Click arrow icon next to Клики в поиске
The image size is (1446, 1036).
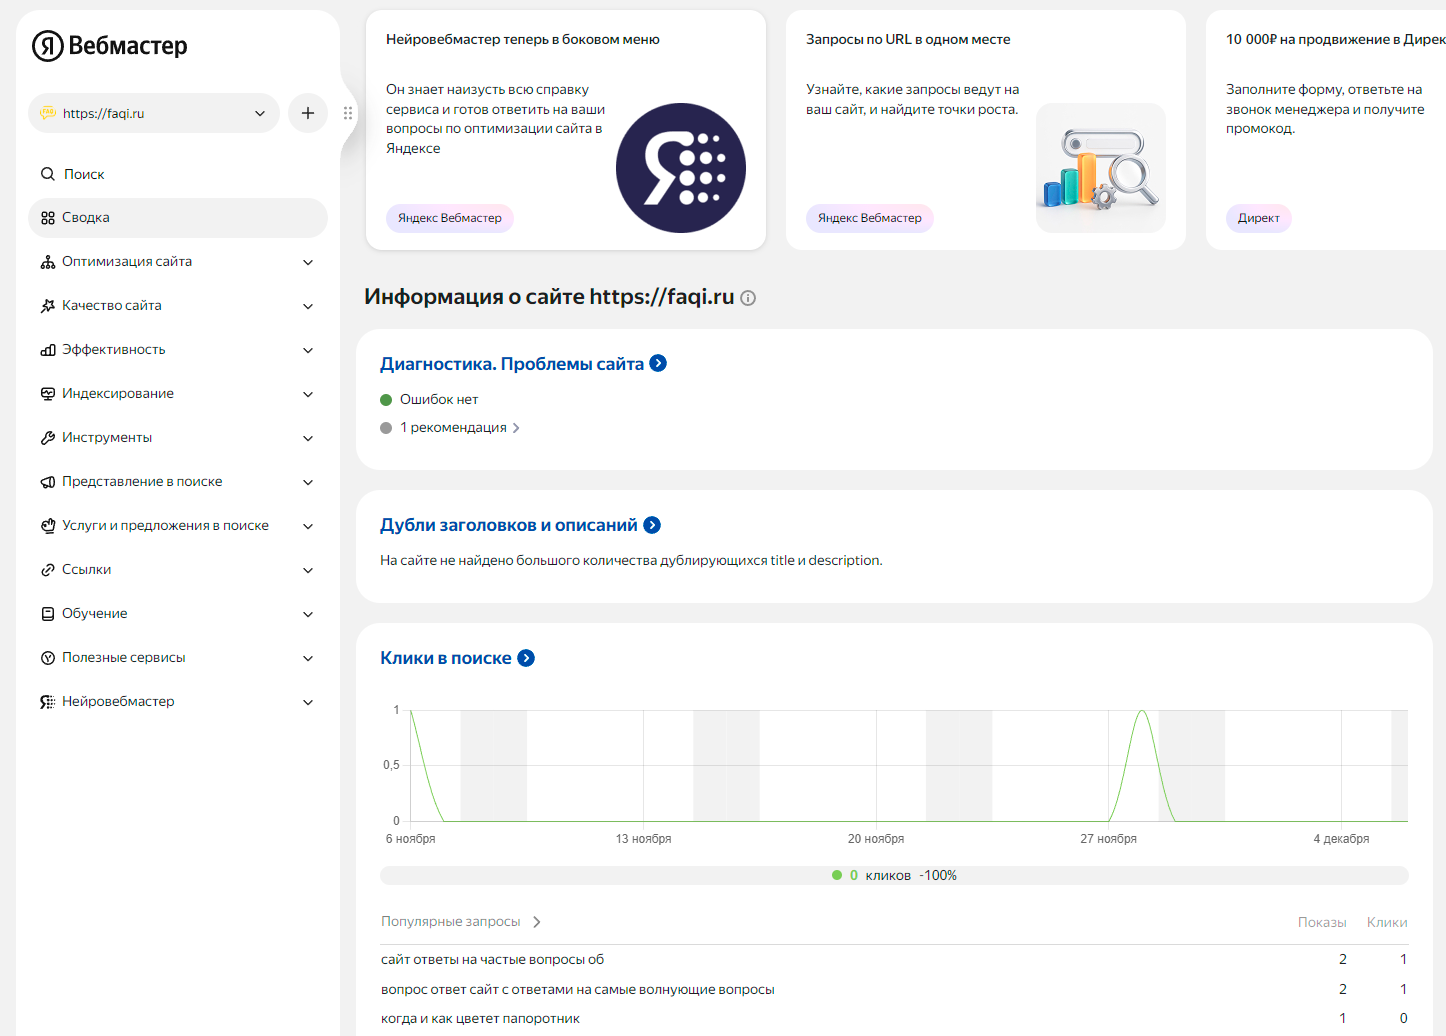coord(526,658)
